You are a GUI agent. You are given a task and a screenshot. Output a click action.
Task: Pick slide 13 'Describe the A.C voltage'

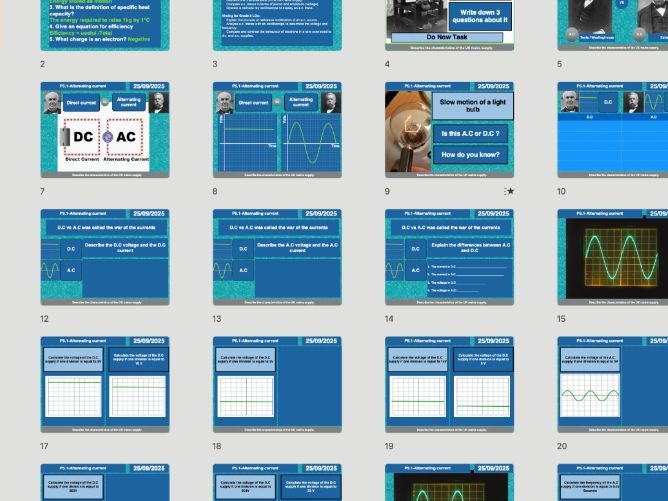[277, 257]
